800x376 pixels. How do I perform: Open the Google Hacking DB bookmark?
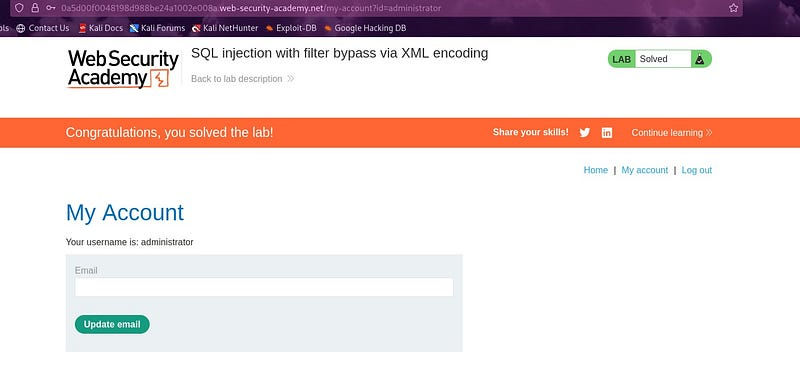point(365,28)
